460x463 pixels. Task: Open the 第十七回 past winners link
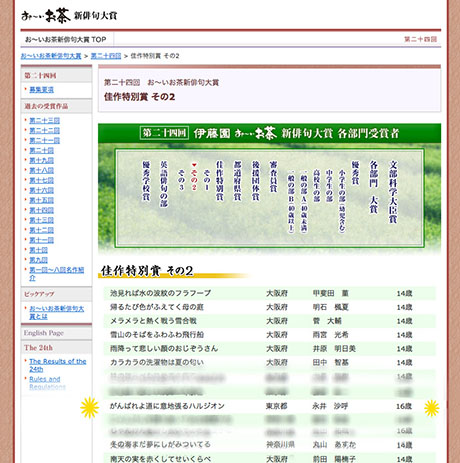(42, 180)
